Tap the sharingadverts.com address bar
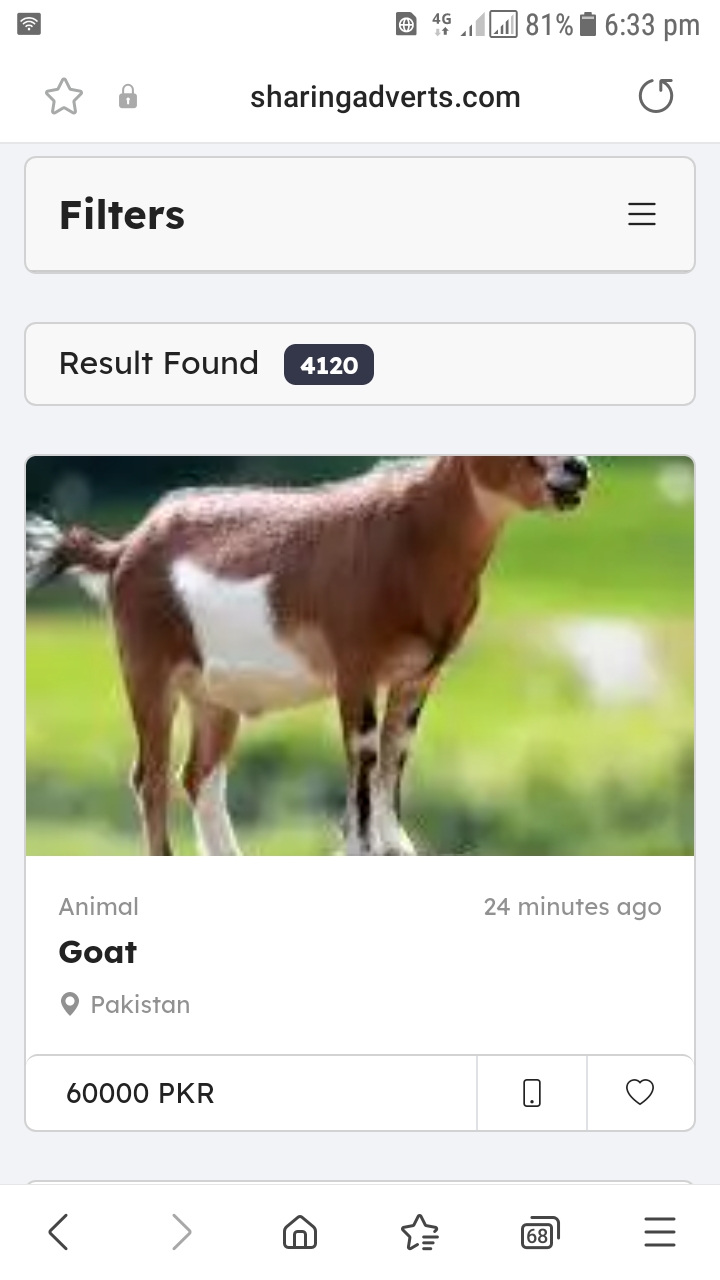720x1280 pixels. [x=385, y=97]
